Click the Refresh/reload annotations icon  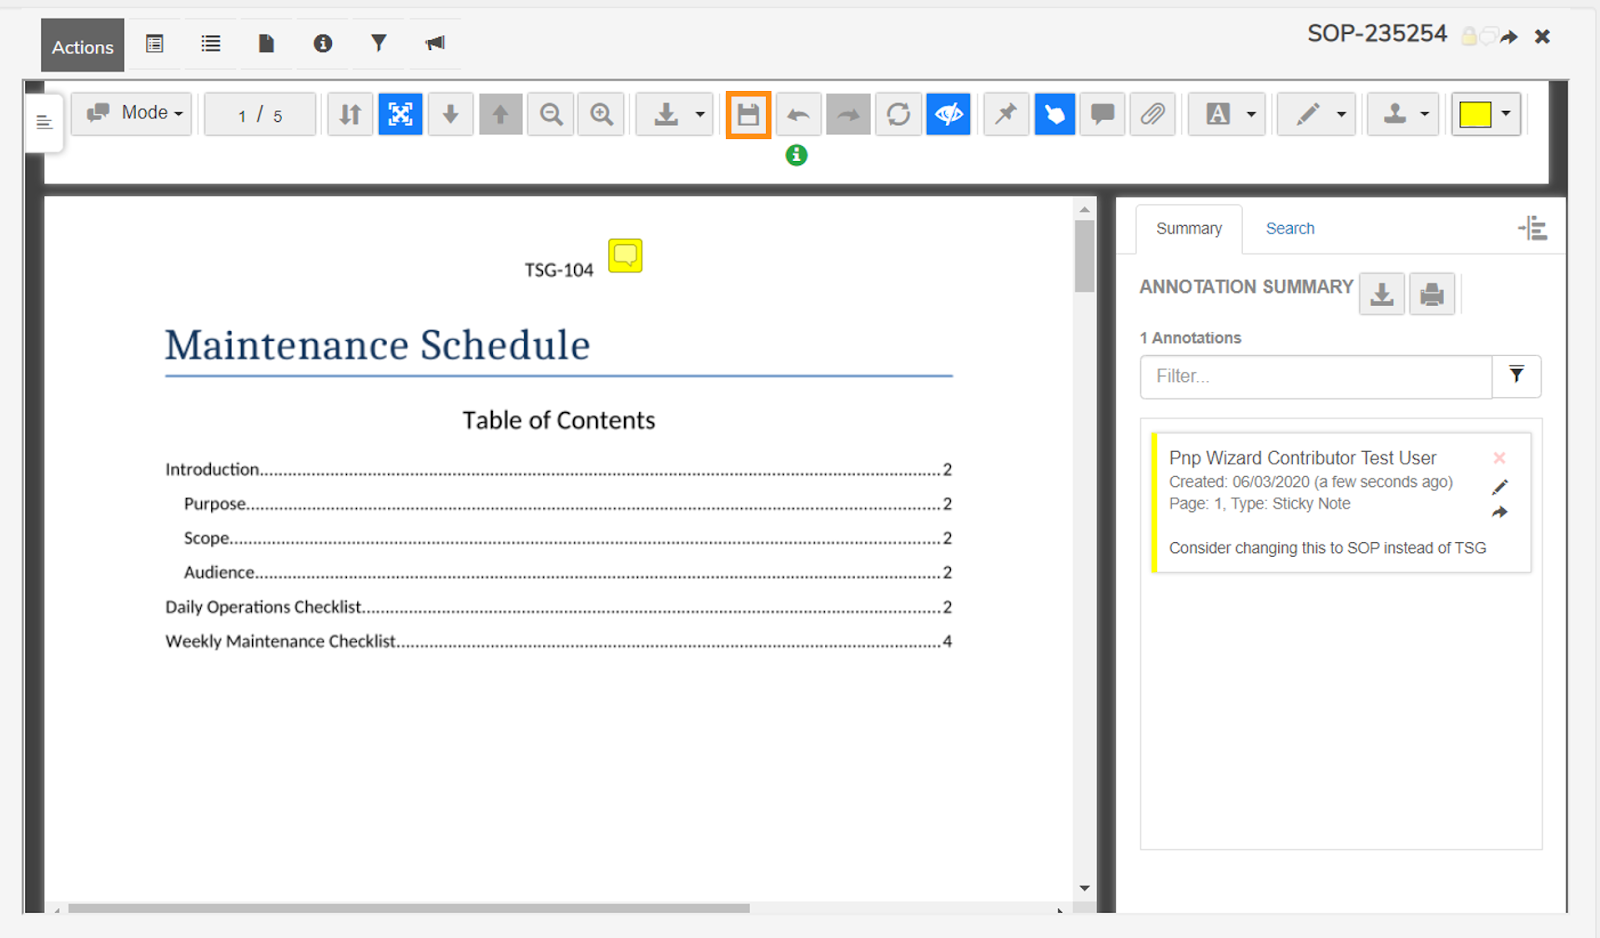click(898, 115)
